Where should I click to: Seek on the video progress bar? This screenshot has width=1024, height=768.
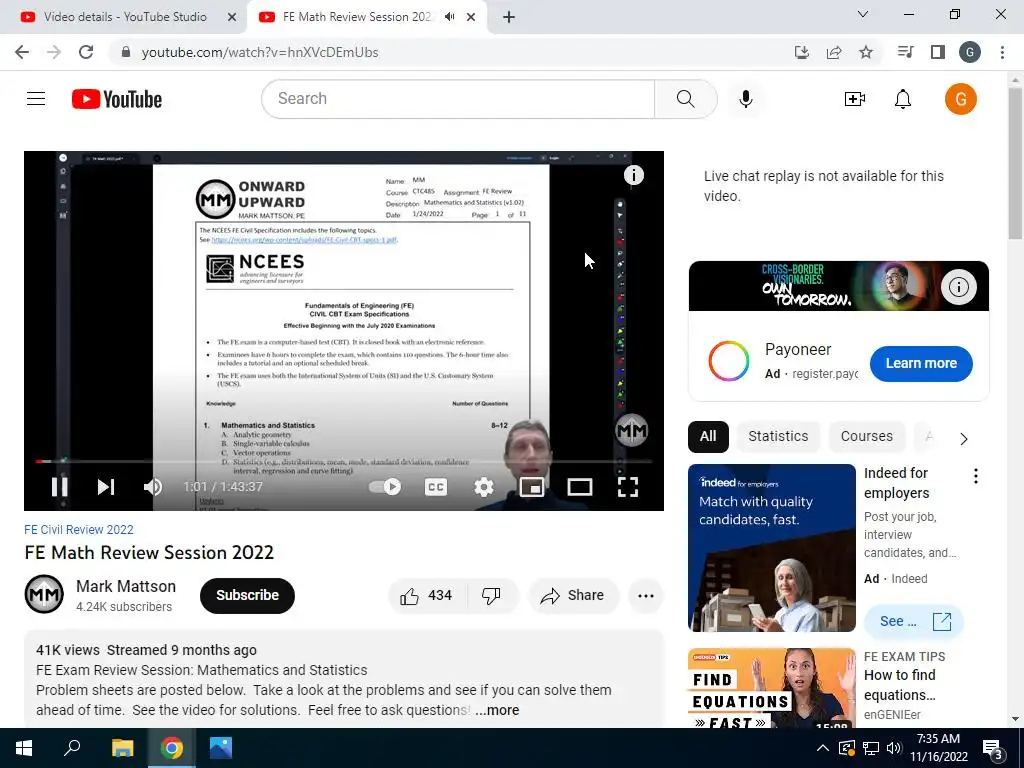[x=344, y=461]
